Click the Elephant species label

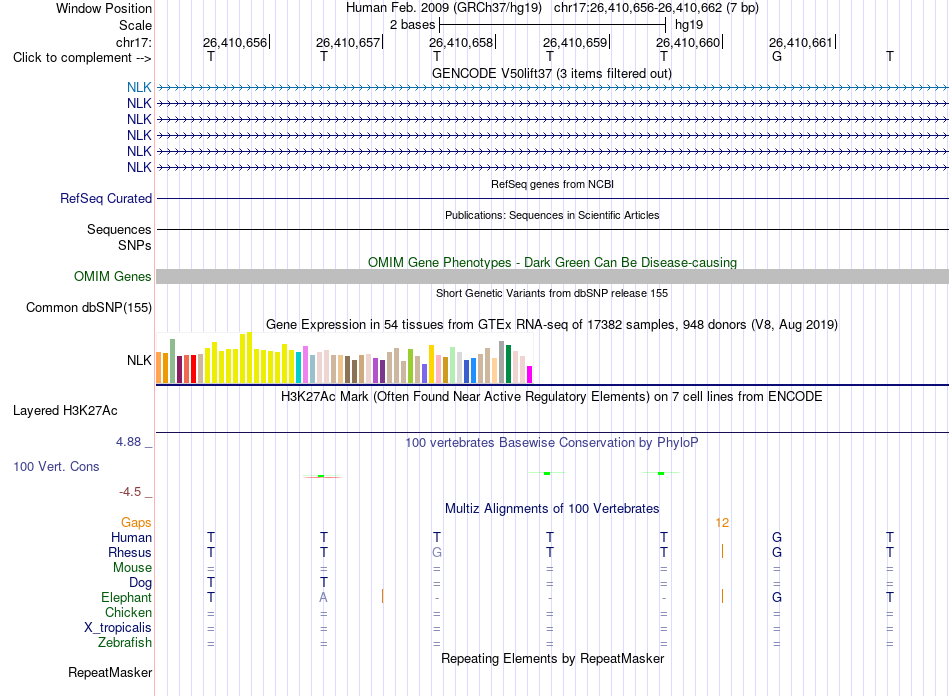(126, 597)
